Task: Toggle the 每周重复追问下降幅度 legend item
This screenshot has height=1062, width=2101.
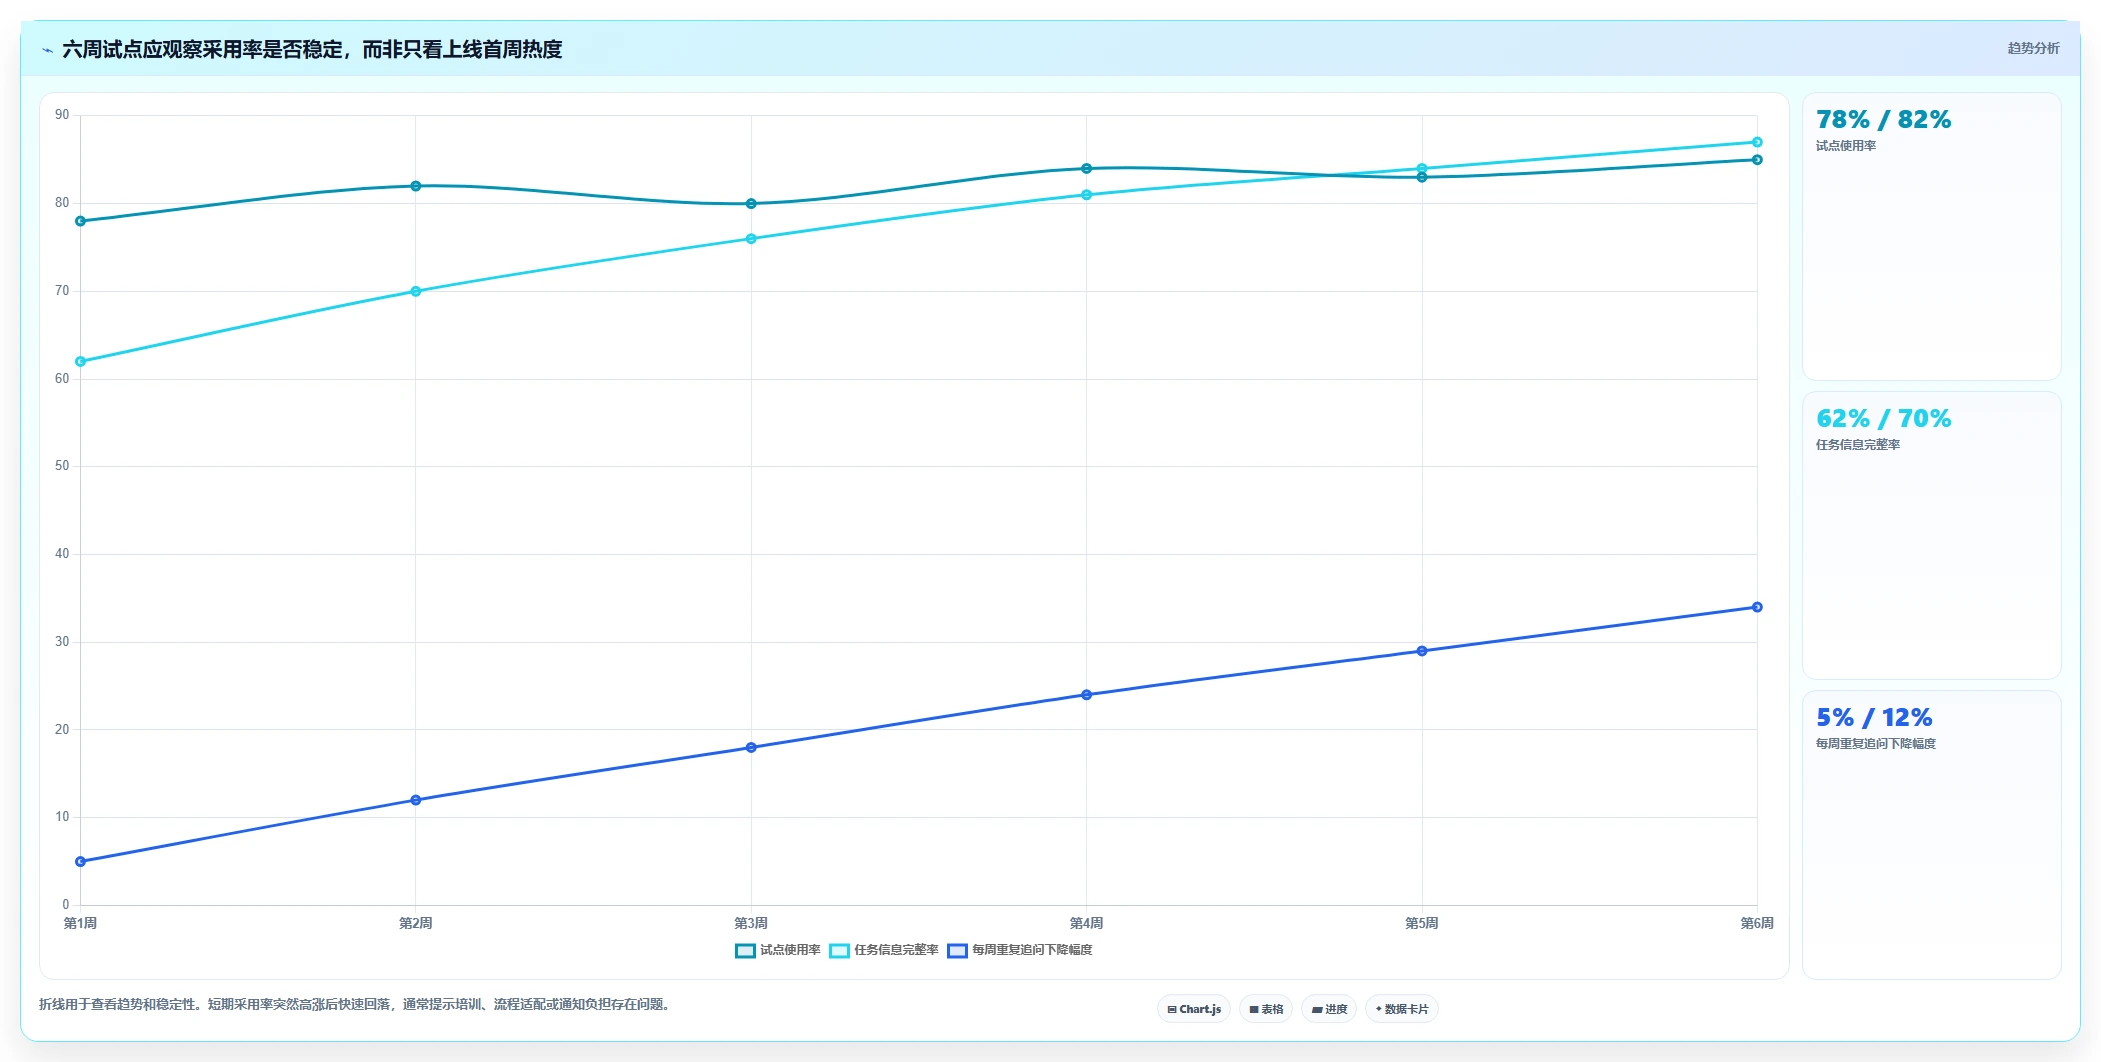Action: [x=1020, y=950]
